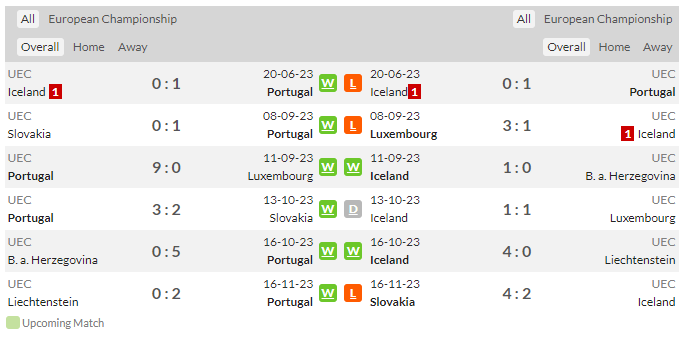Open the 9:0 Portugal Luxembourg score
Viewport: 685px width, 361px height.
pos(166,167)
